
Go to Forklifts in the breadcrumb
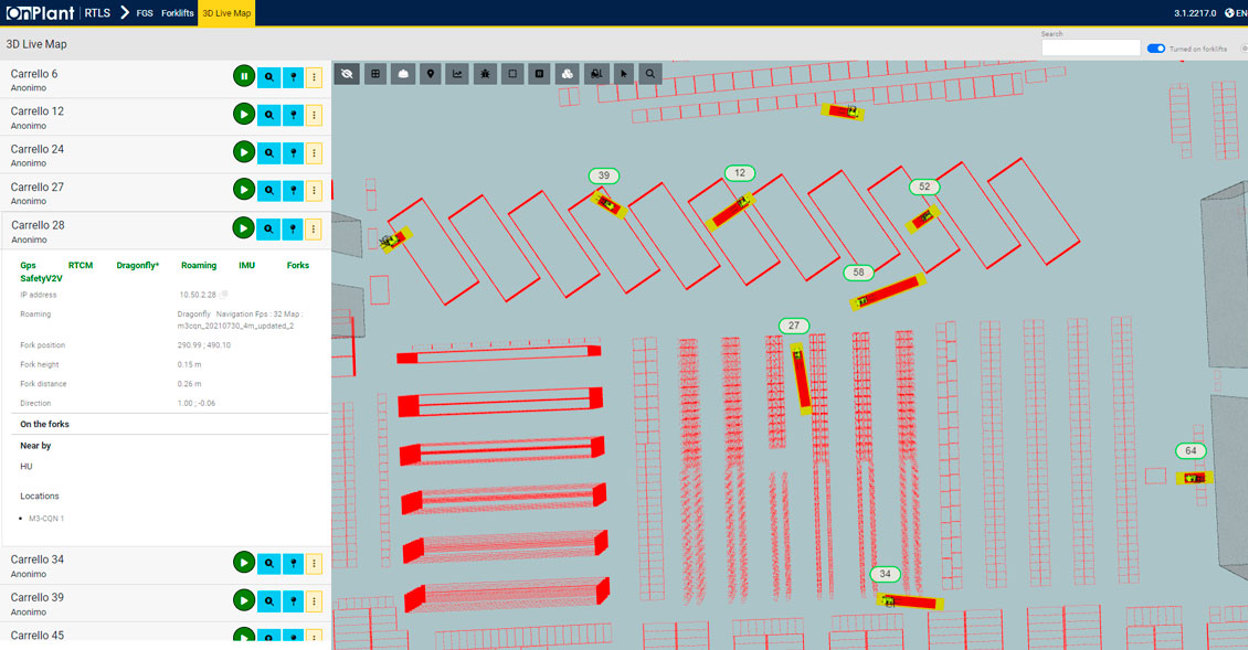pyautogui.click(x=177, y=13)
